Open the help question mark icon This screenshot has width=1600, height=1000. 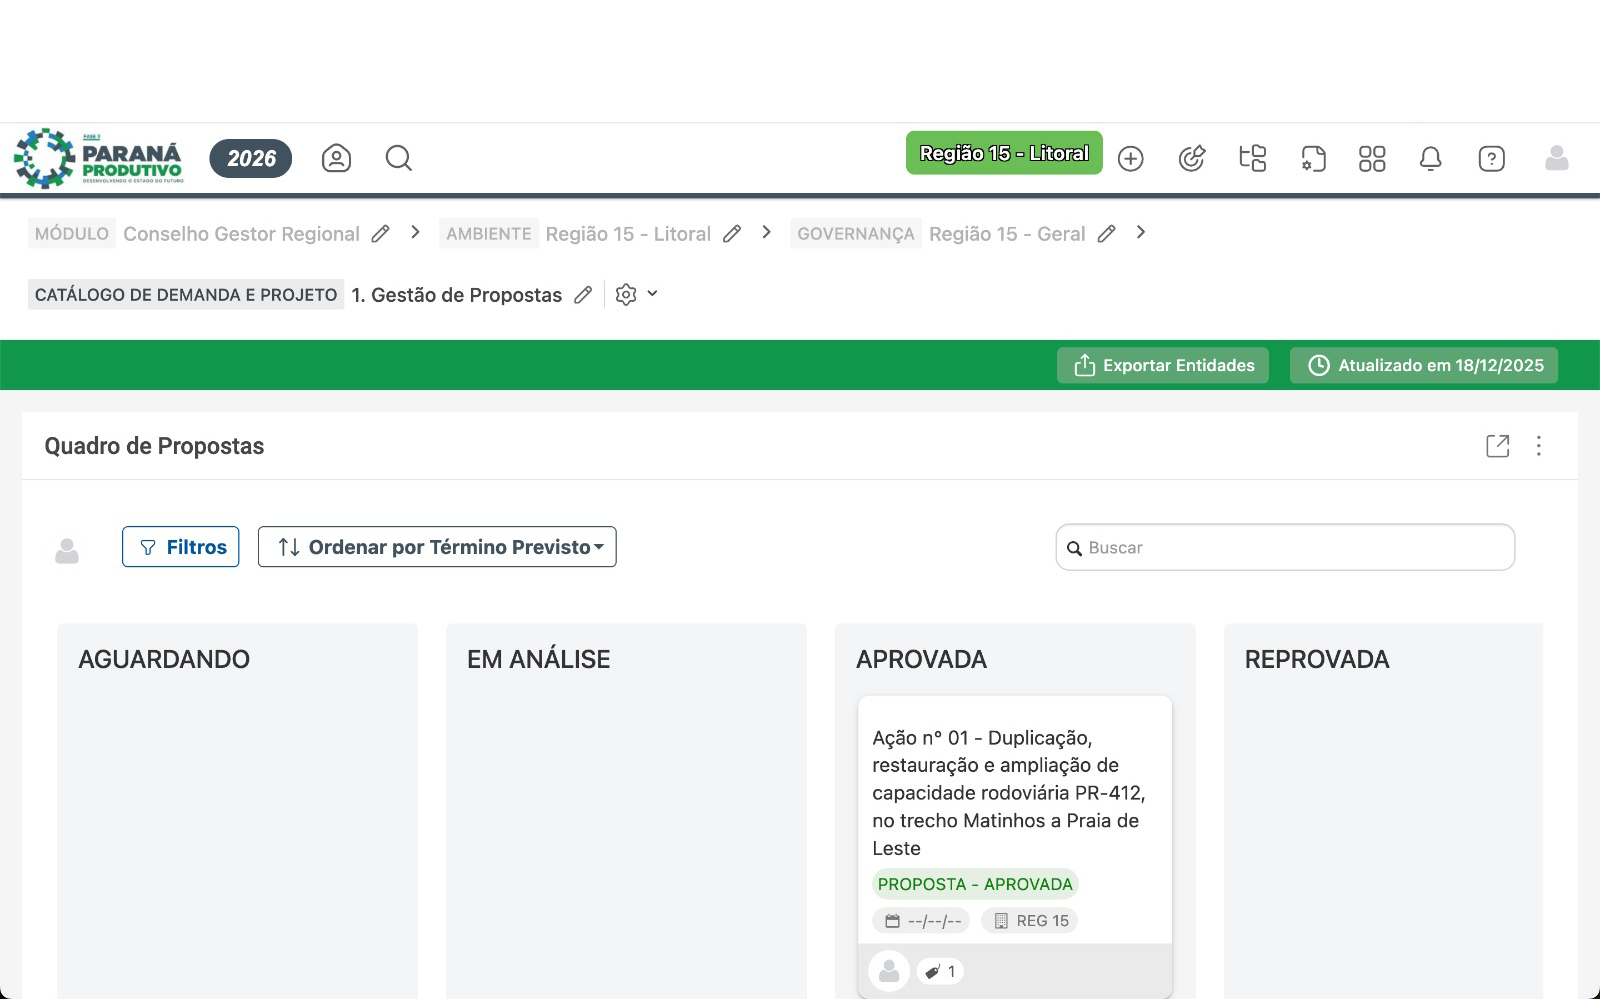click(x=1491, y=159)
